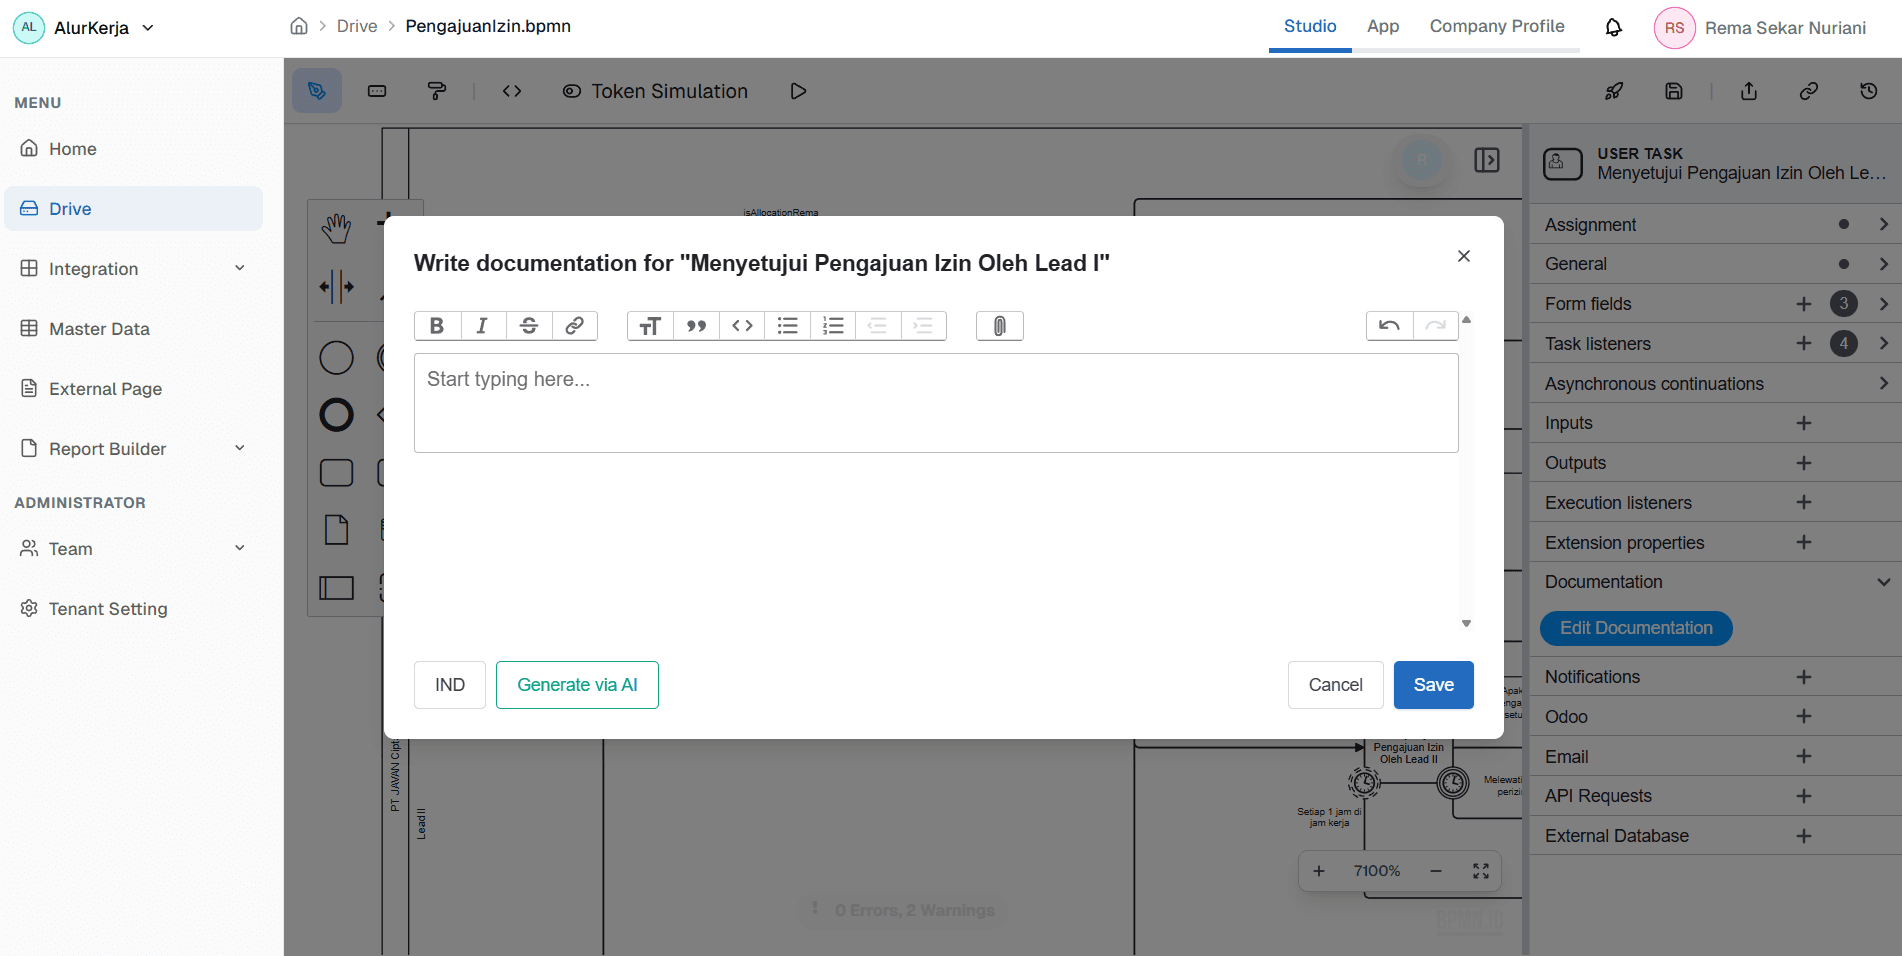This screenshot has width=1902, height=956.
Task: Click the Generate via AI button
Action: coord(577,685)
